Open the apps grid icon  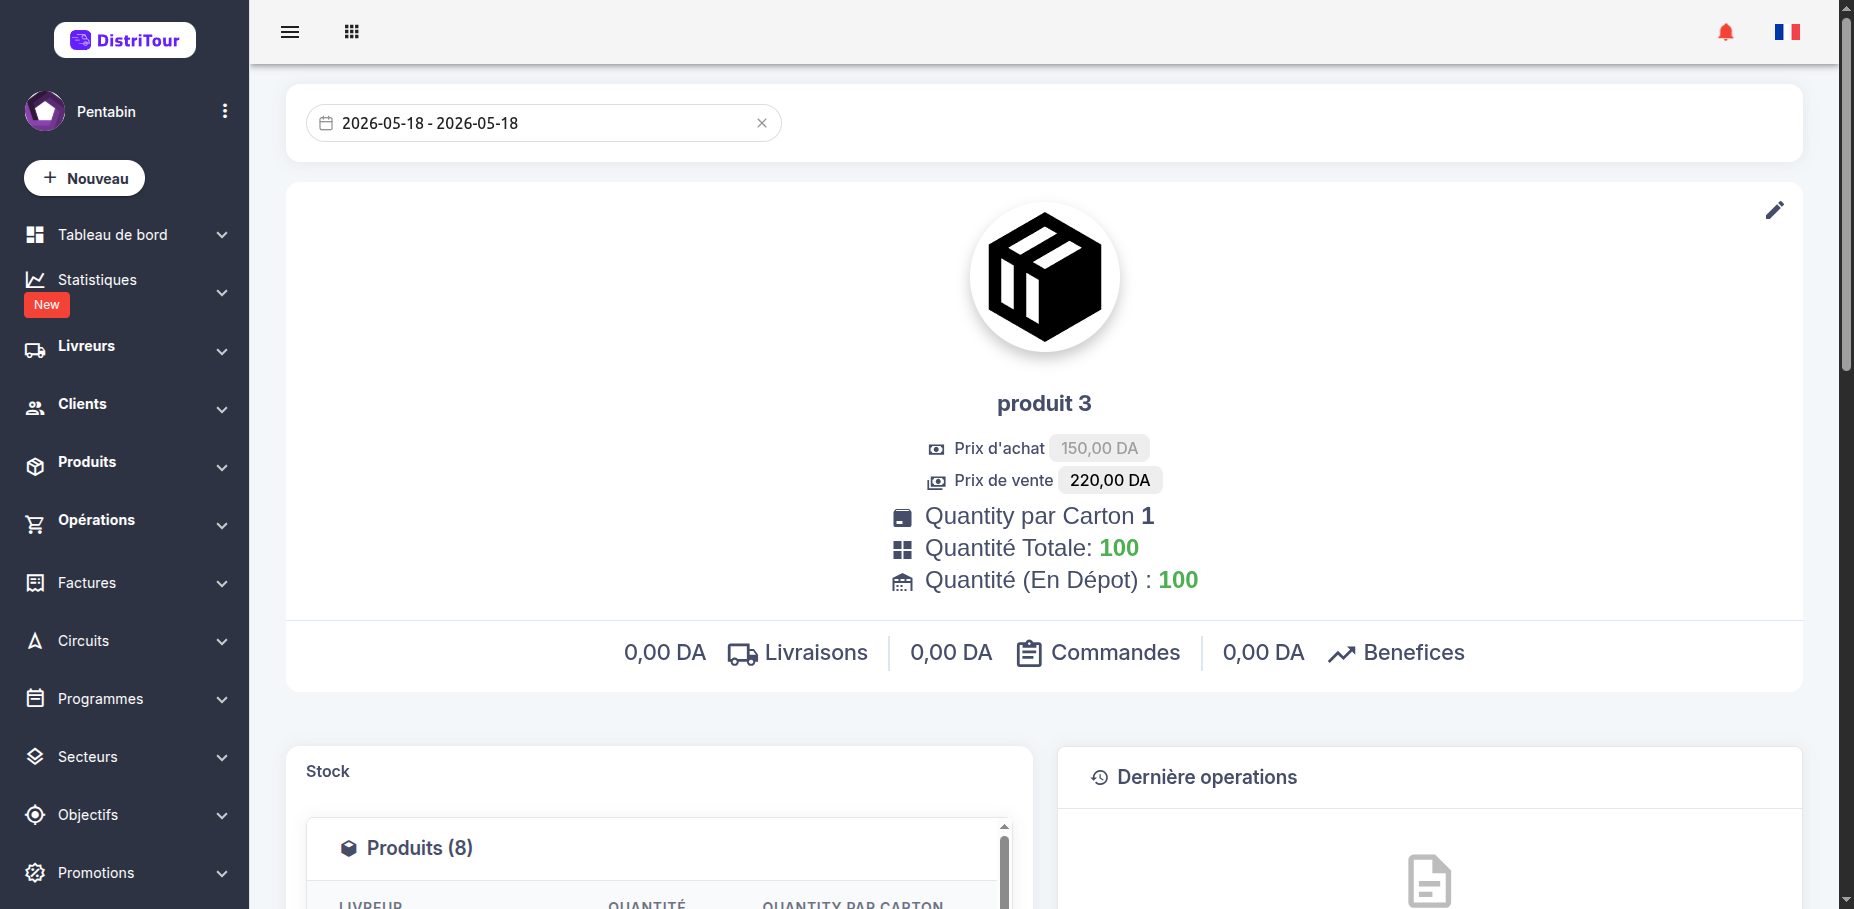[352, 32]
